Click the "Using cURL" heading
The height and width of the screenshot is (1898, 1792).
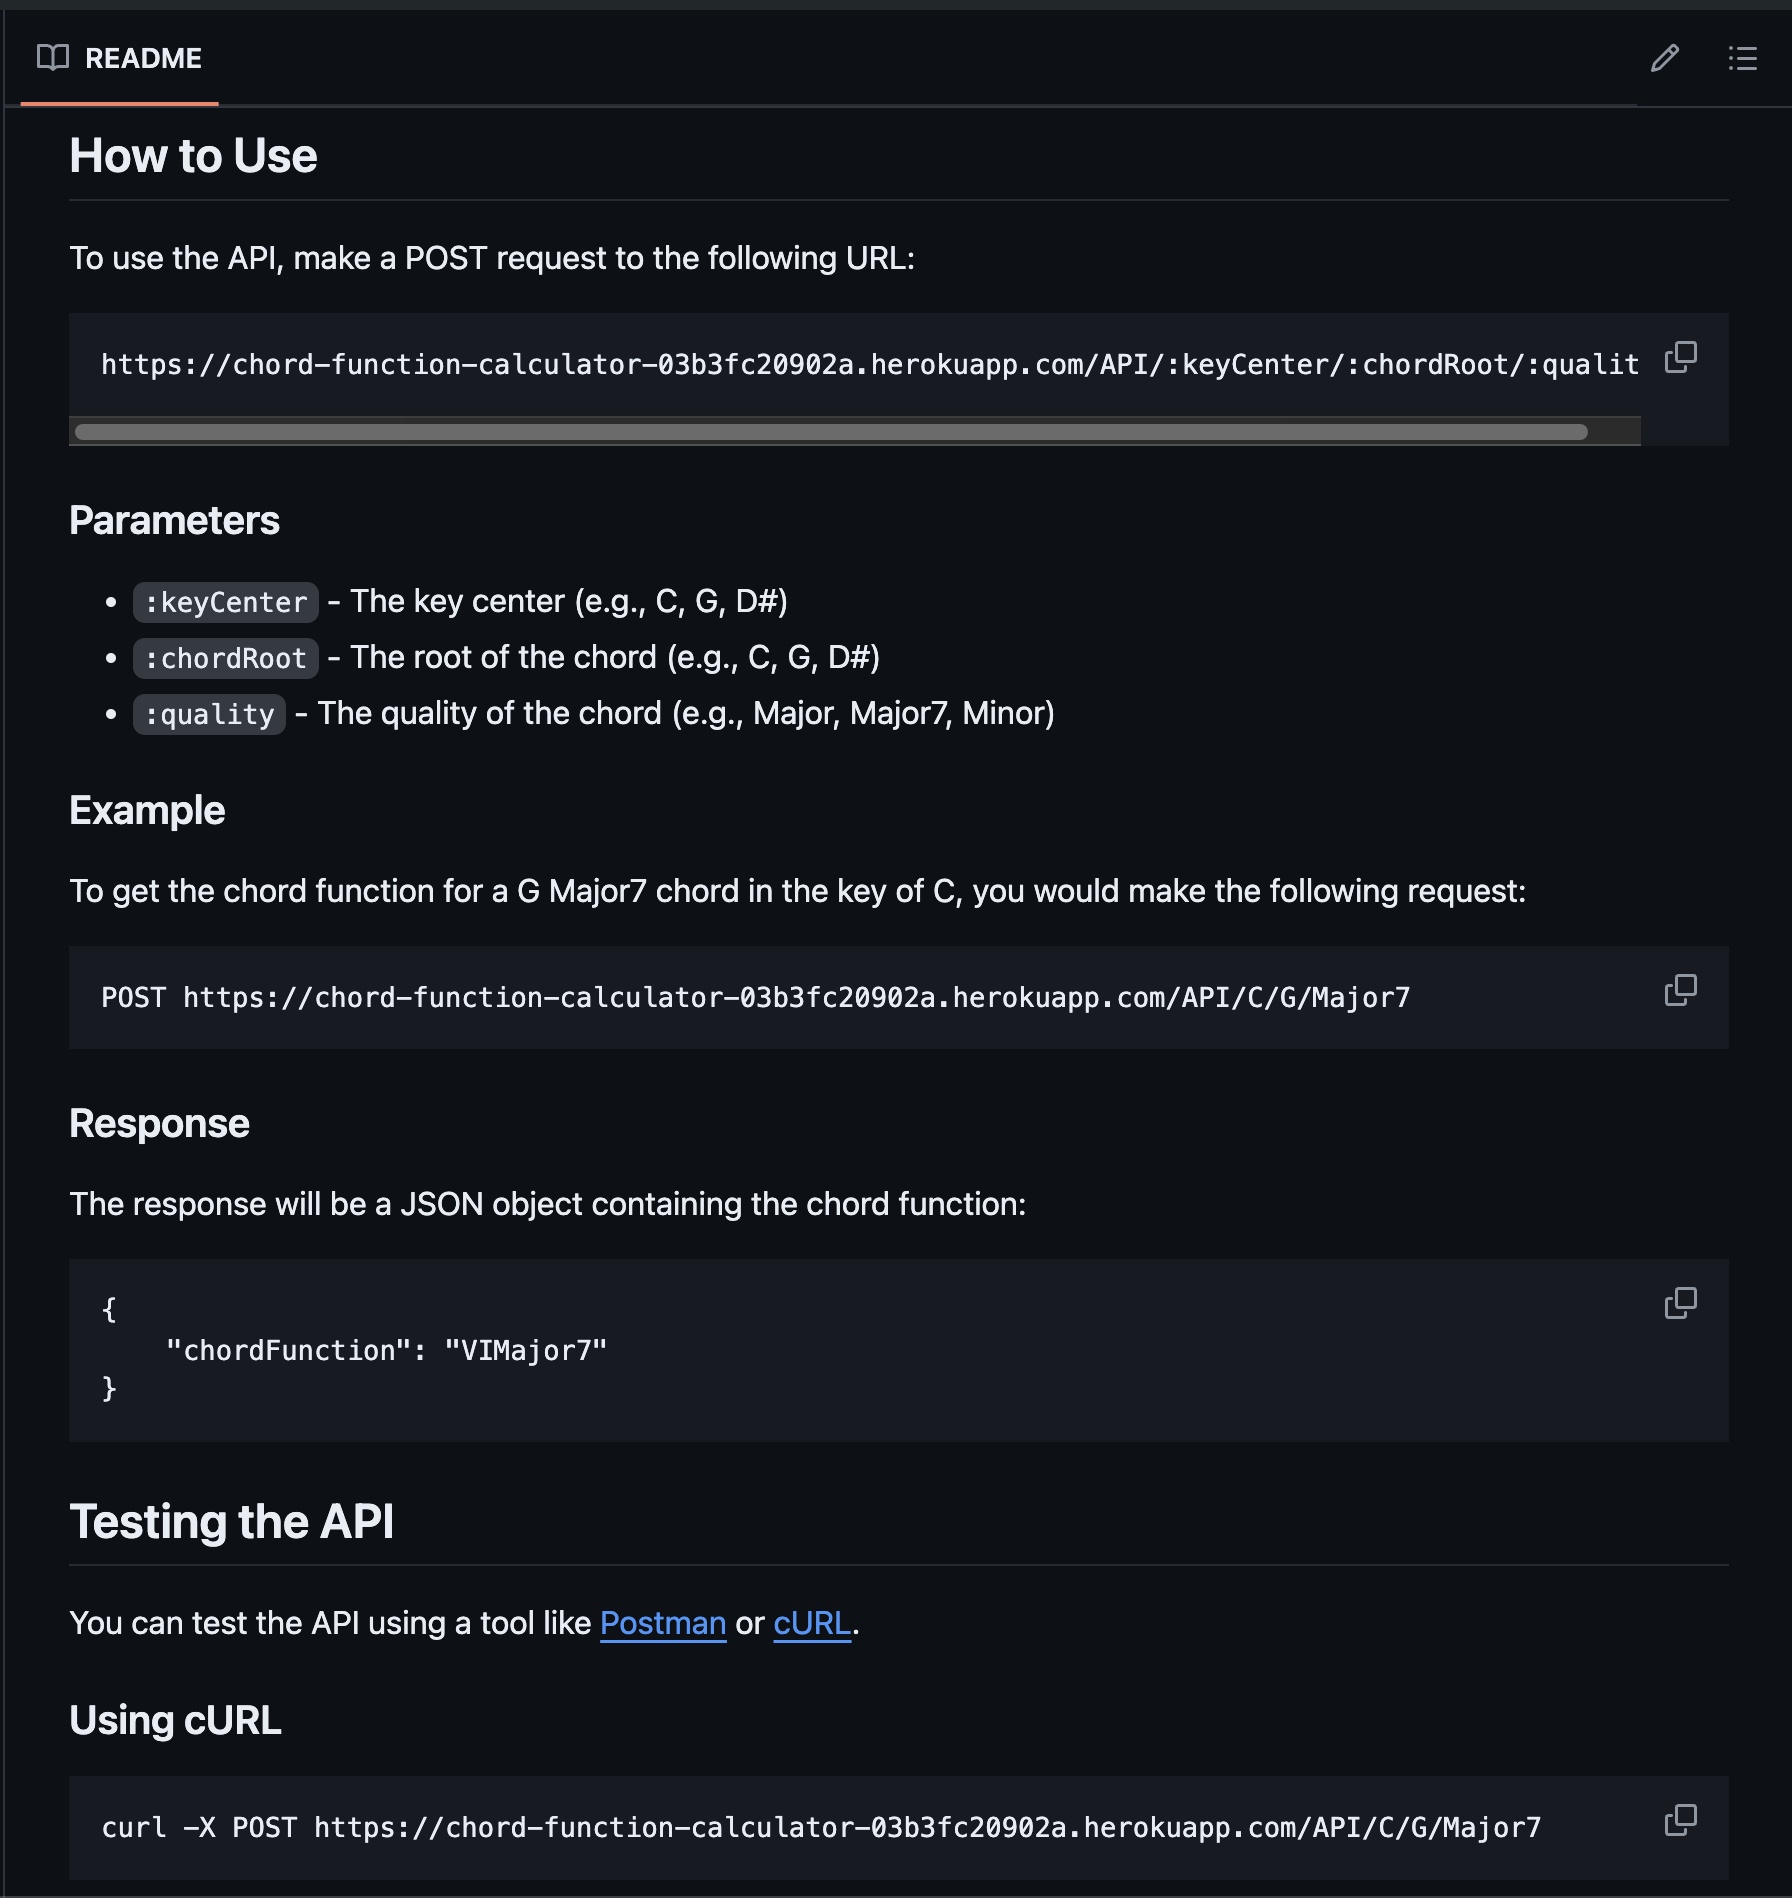pyautogui.click(x=175, y=1720)
